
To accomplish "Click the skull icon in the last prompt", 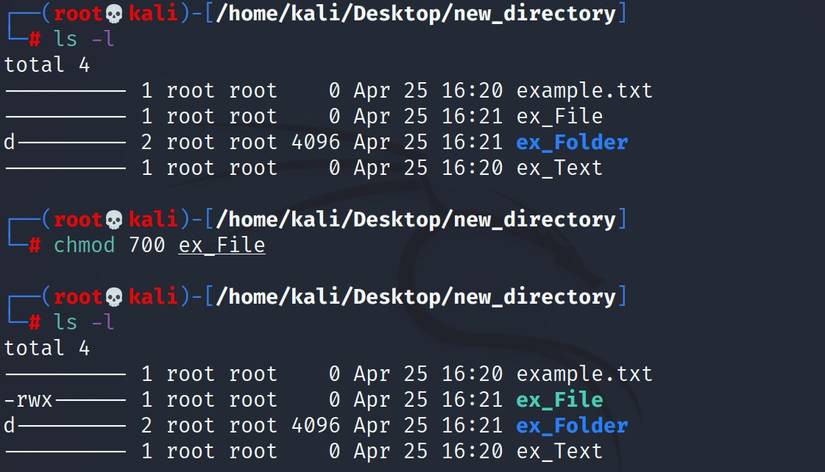I will tap(114, 297).
